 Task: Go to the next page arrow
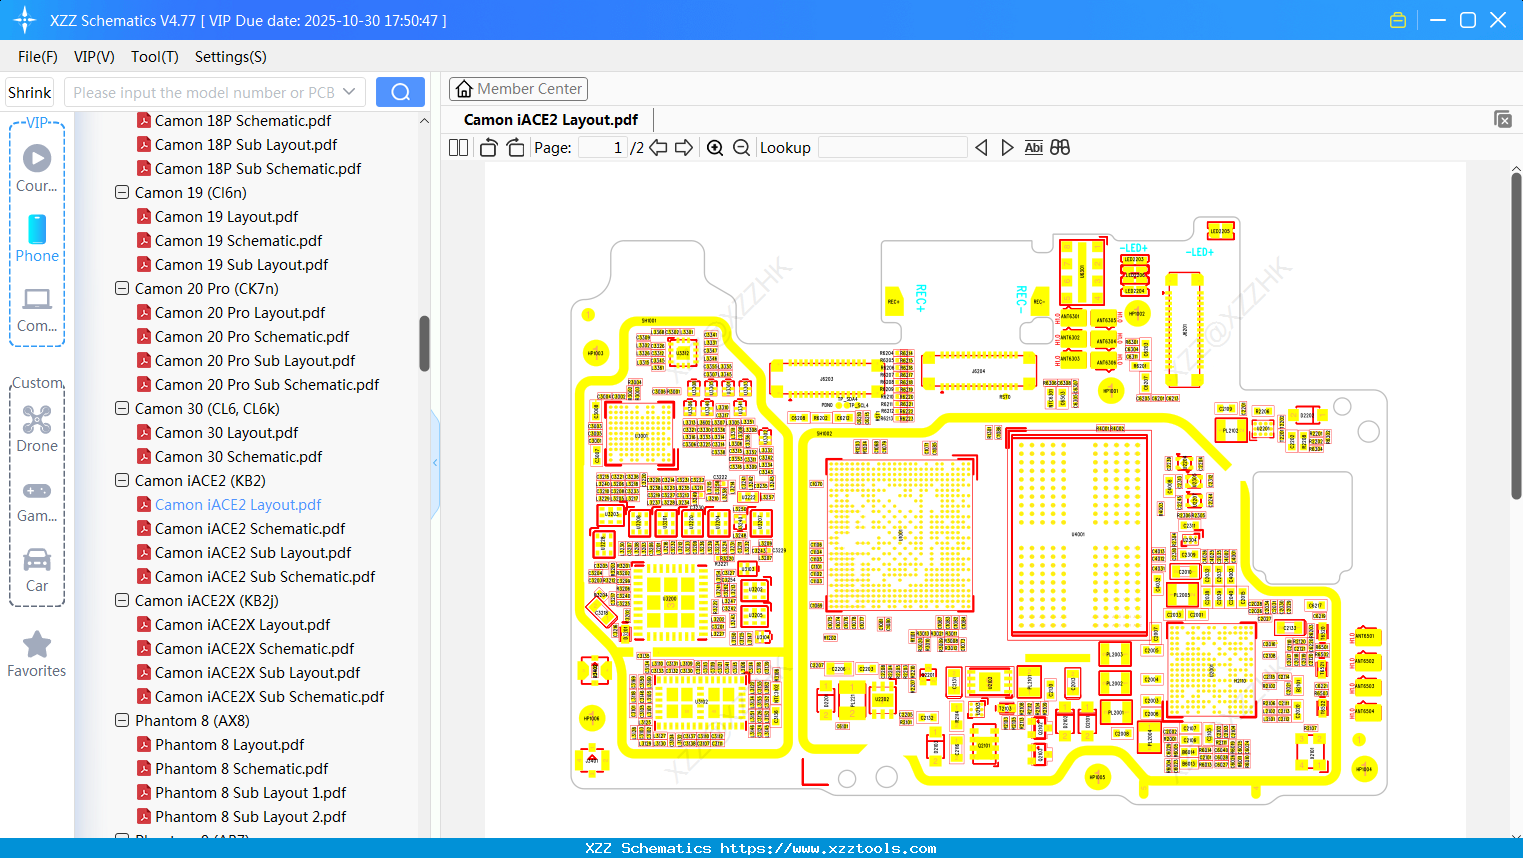click(684, 147)
